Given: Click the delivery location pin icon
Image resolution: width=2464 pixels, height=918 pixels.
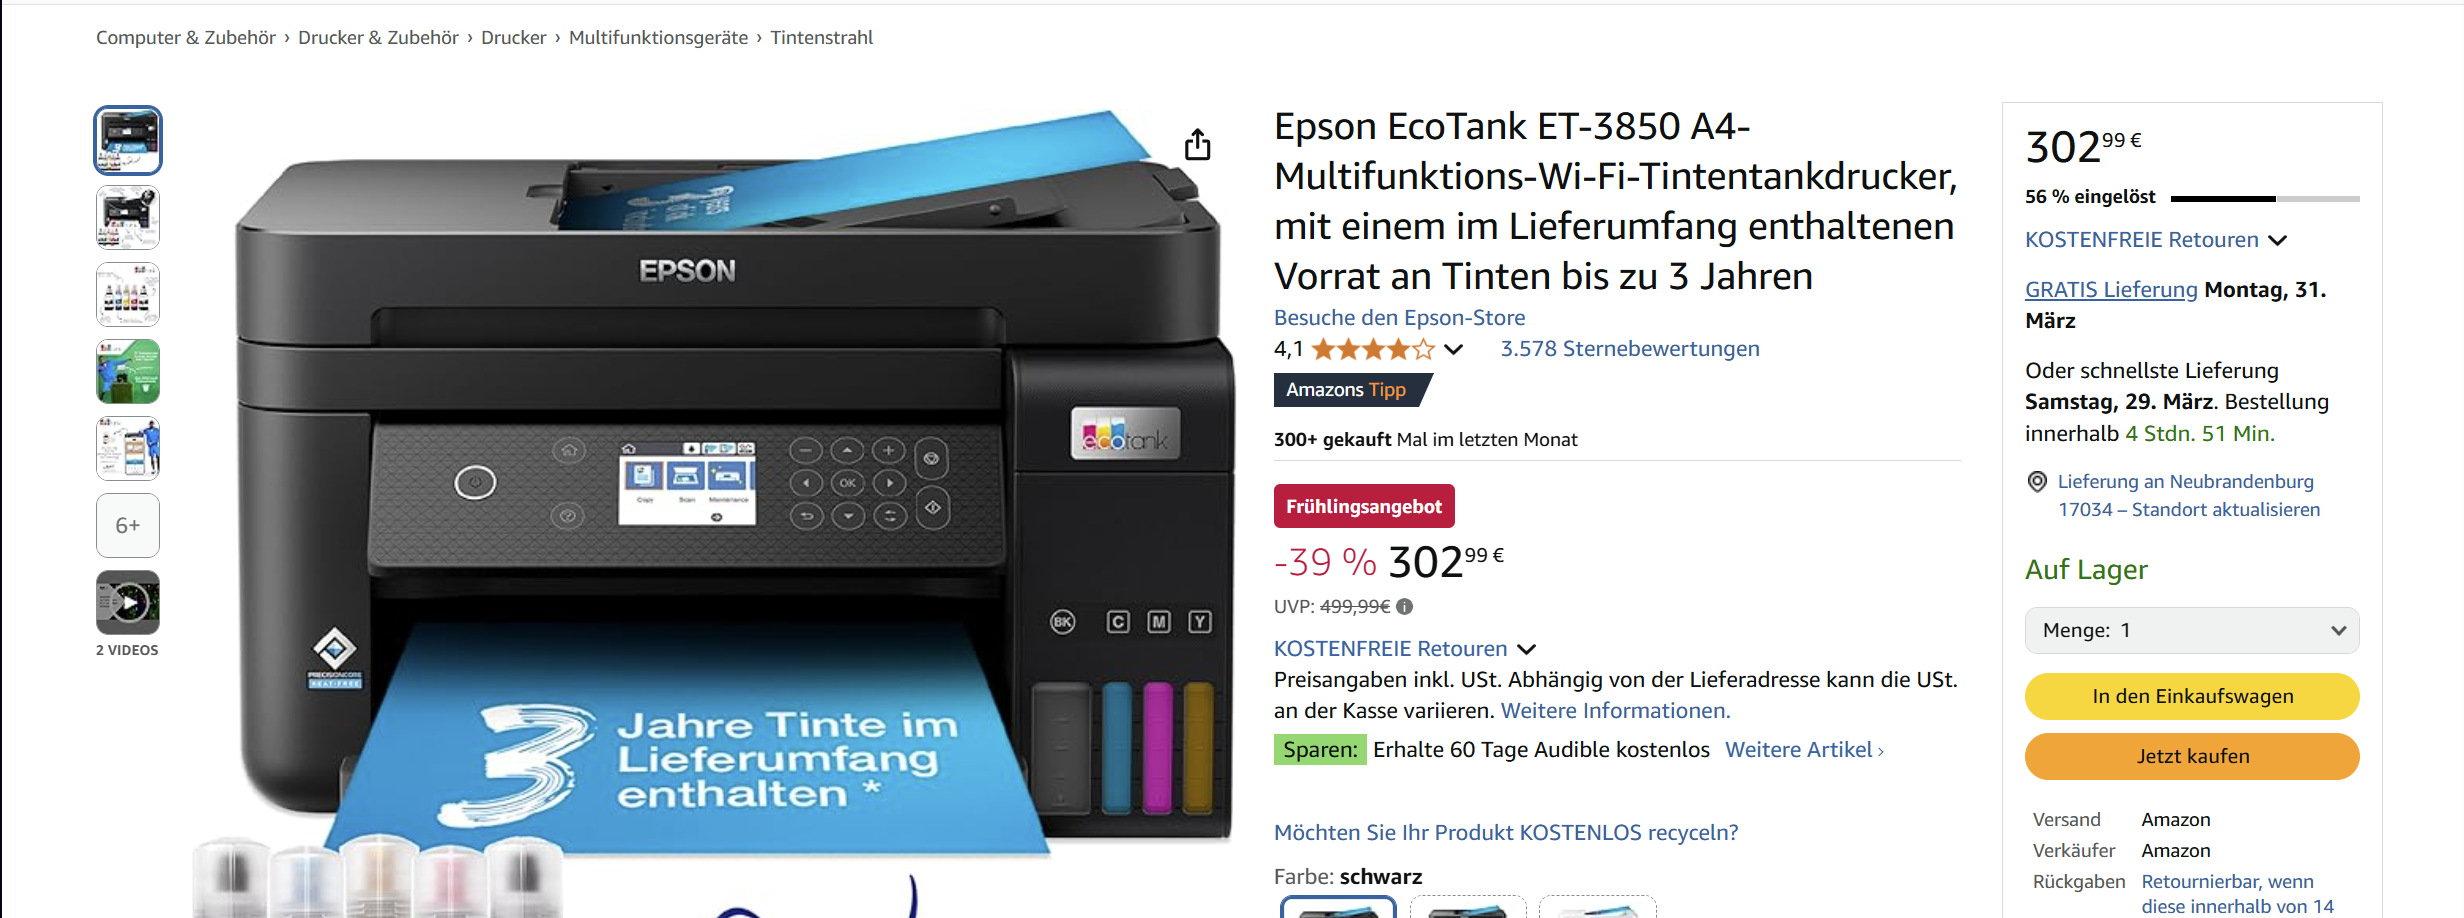Looking at the screenshot, I should [2037, 482].
